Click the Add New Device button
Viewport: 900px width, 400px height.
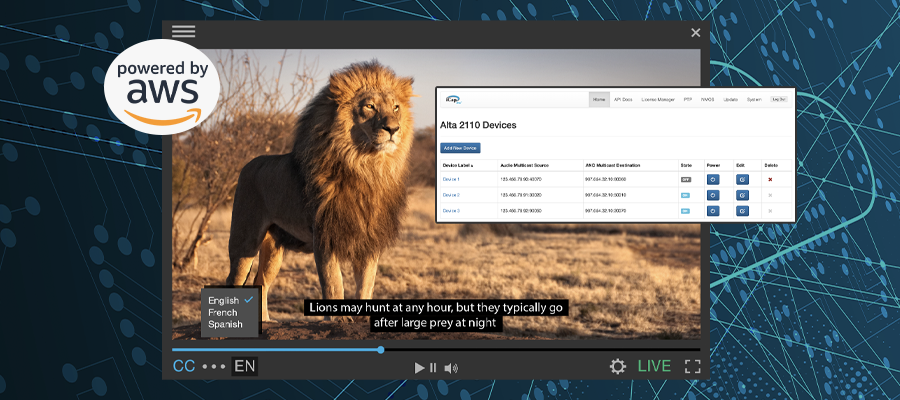(x=460, y=147)
